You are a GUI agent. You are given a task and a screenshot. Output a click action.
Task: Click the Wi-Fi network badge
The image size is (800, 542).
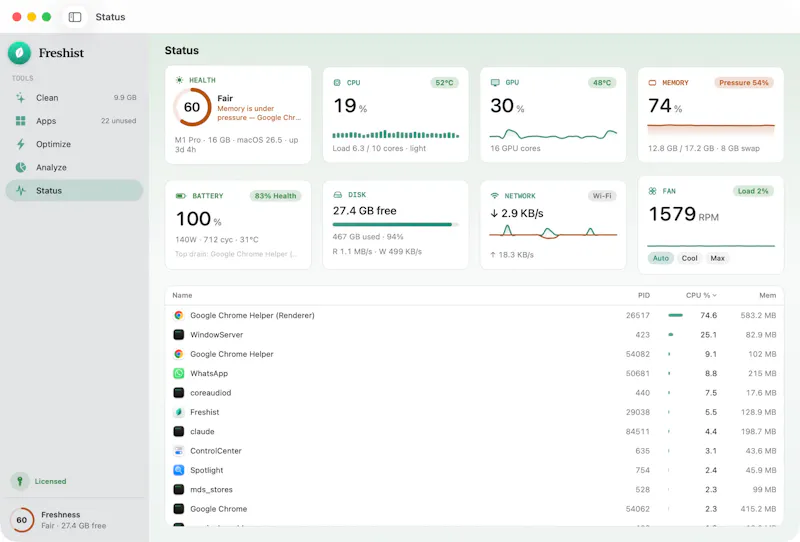(602, 196)
